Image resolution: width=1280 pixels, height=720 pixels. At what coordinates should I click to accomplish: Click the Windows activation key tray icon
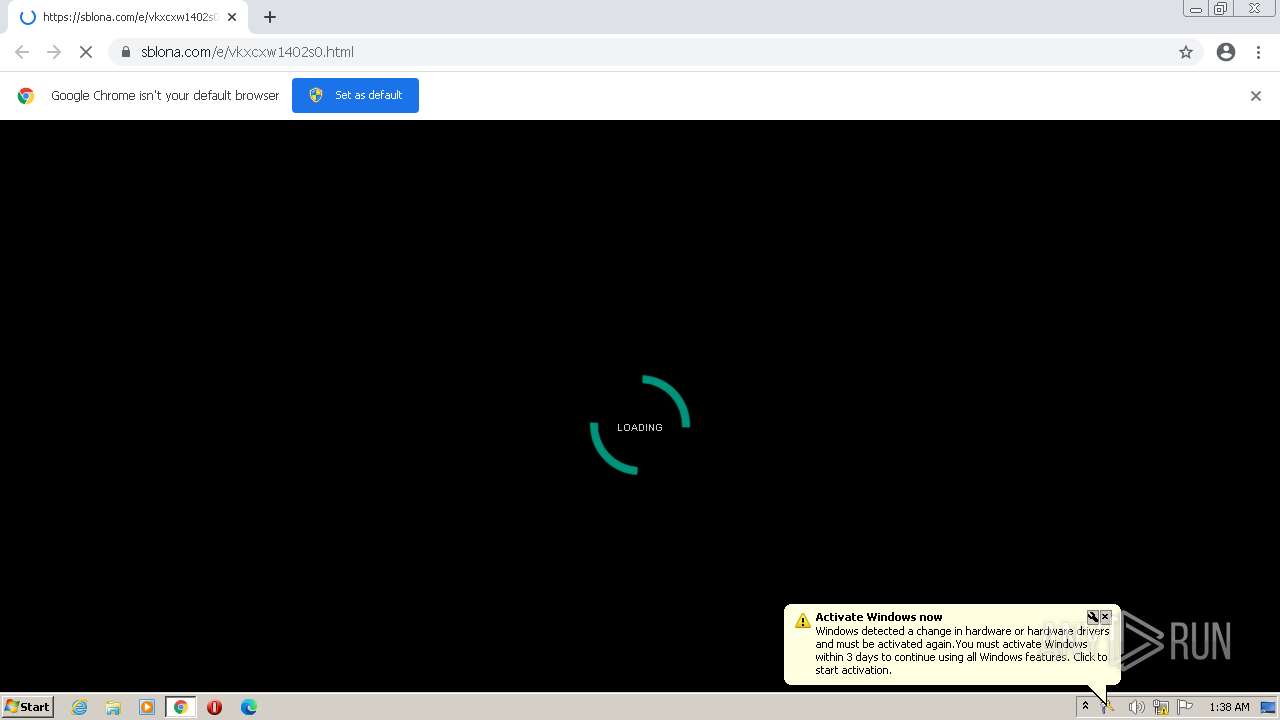coord(1109,707)
